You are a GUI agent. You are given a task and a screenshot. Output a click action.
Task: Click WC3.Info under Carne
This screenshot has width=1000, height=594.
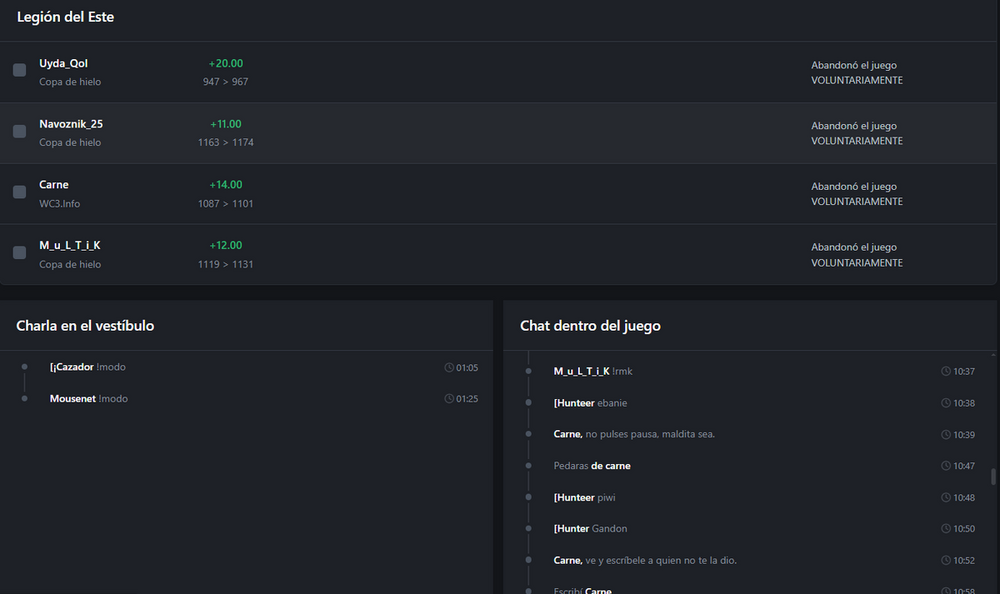59,204
